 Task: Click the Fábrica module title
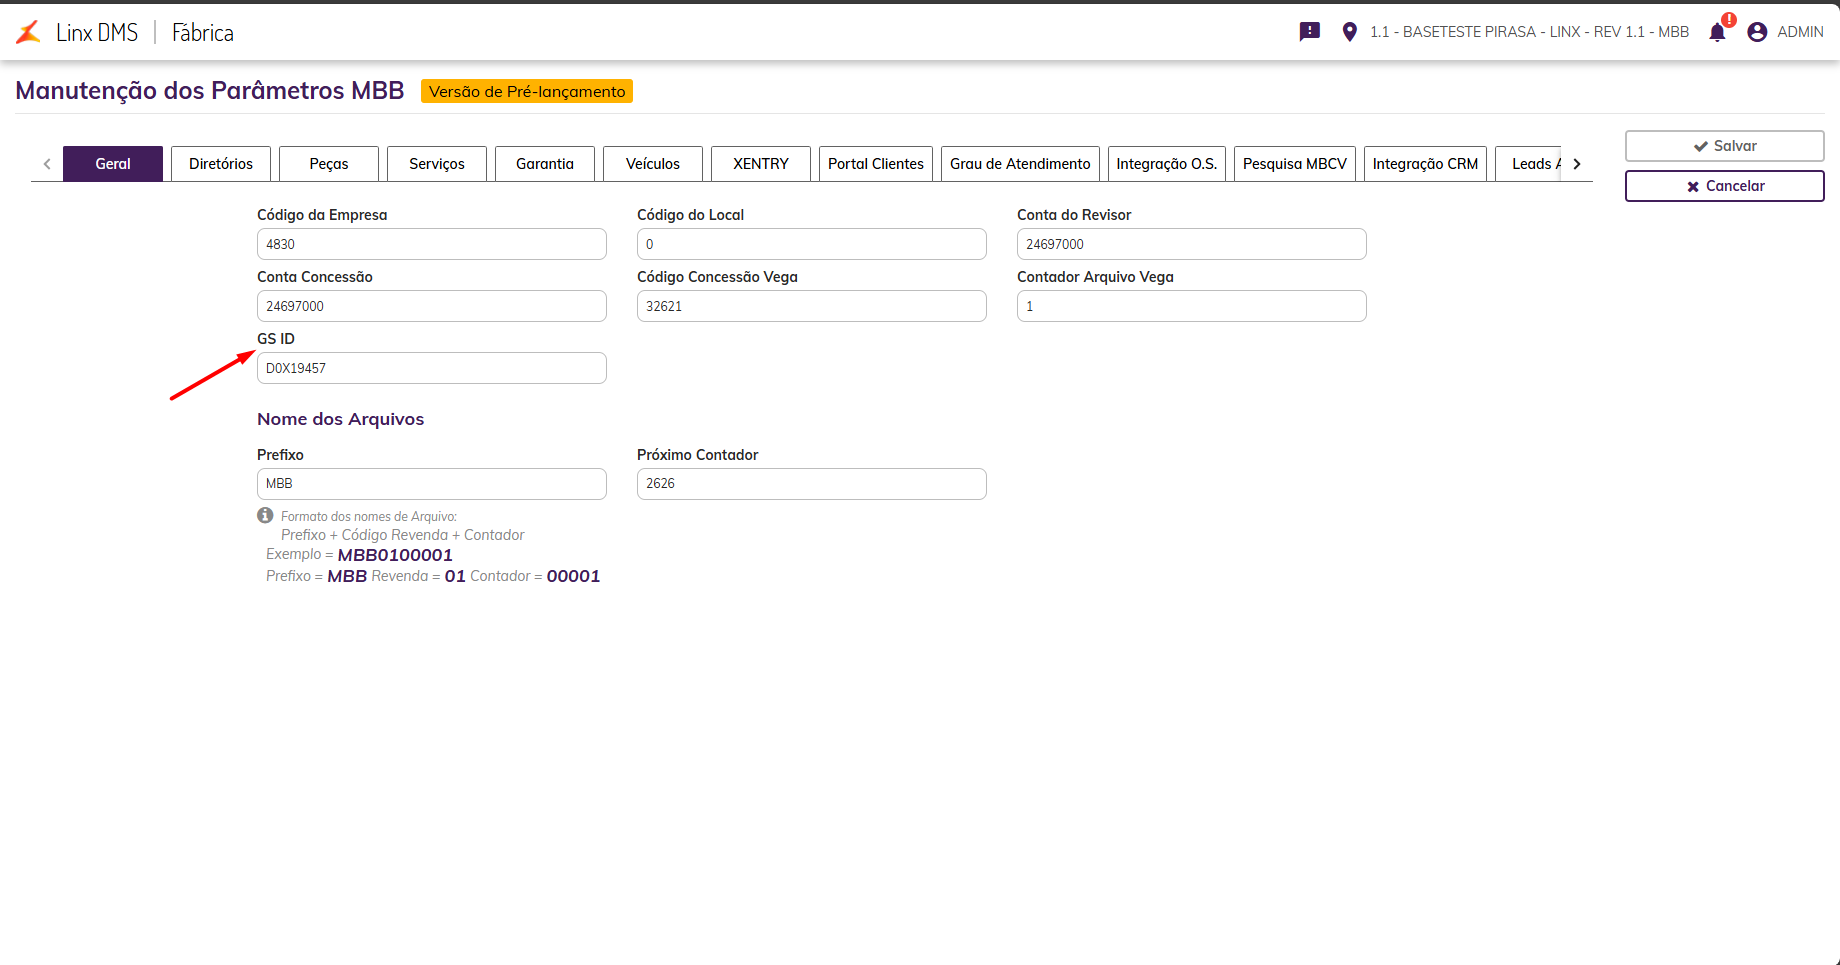tap(203, 33)
